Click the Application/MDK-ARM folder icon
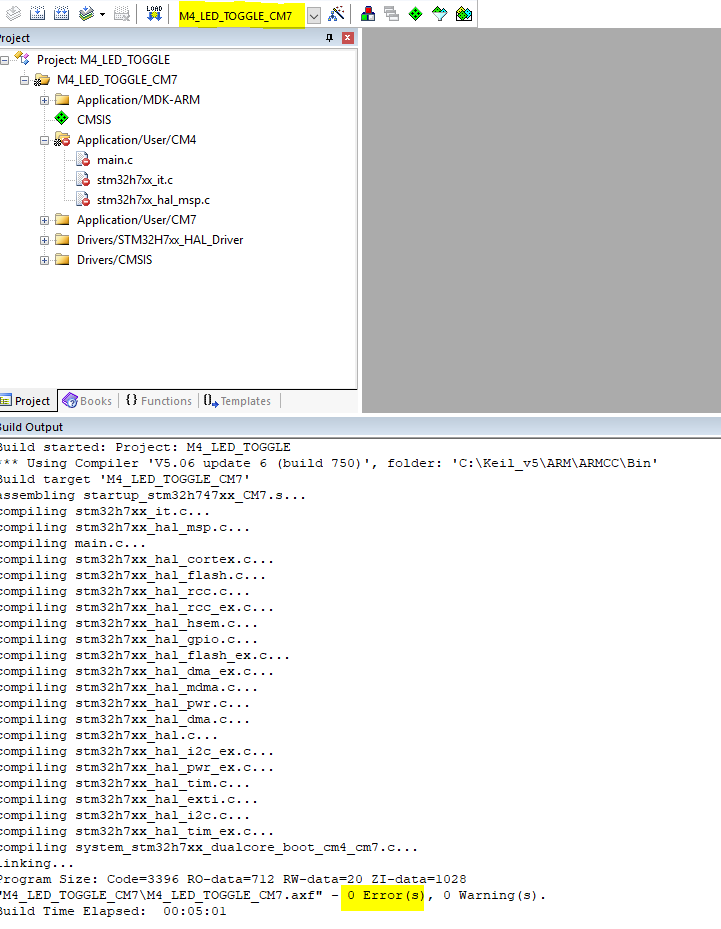 pos(62,100)
